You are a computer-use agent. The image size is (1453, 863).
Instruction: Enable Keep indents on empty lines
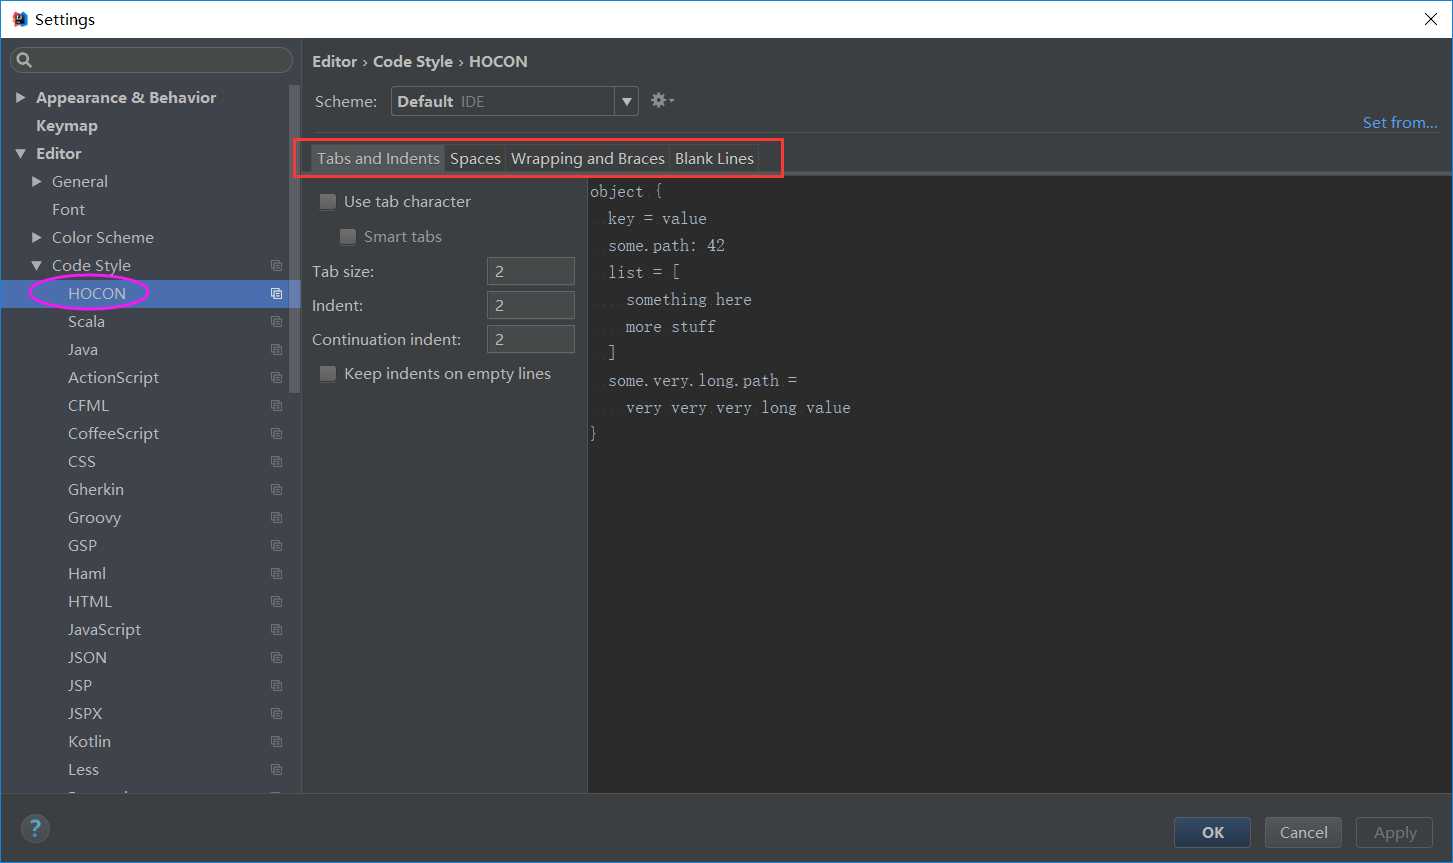point(328,374)
